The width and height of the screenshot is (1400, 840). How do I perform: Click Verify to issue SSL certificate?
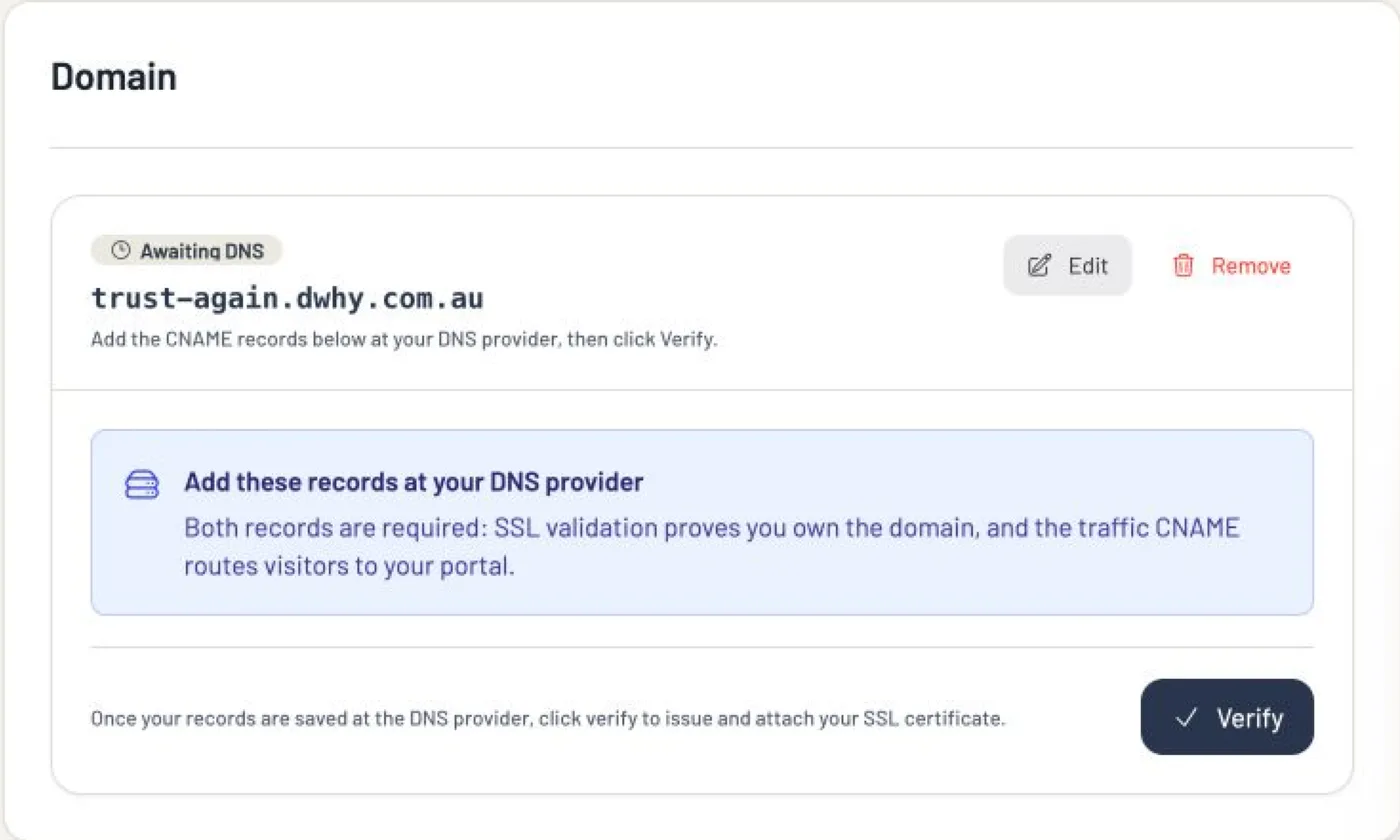pyautogui.click(x=1227, y=717)
